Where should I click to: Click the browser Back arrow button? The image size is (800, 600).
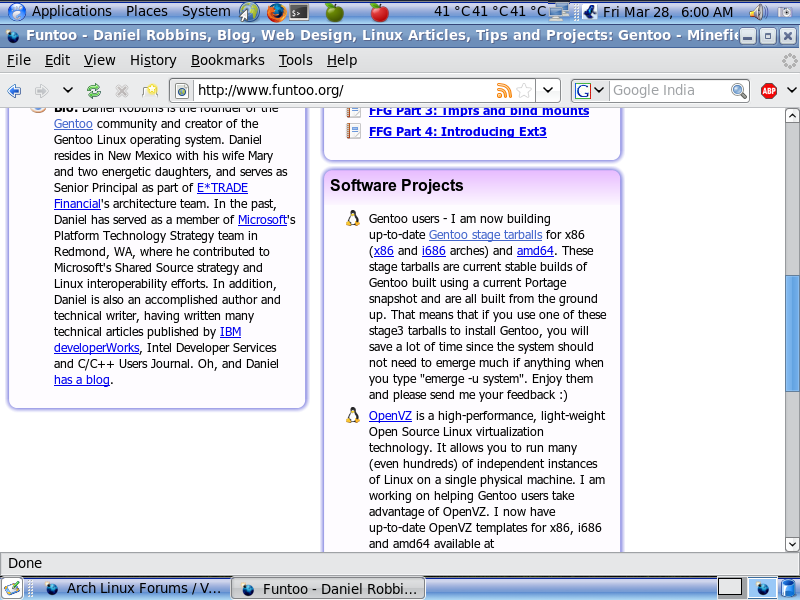[14, 91]
